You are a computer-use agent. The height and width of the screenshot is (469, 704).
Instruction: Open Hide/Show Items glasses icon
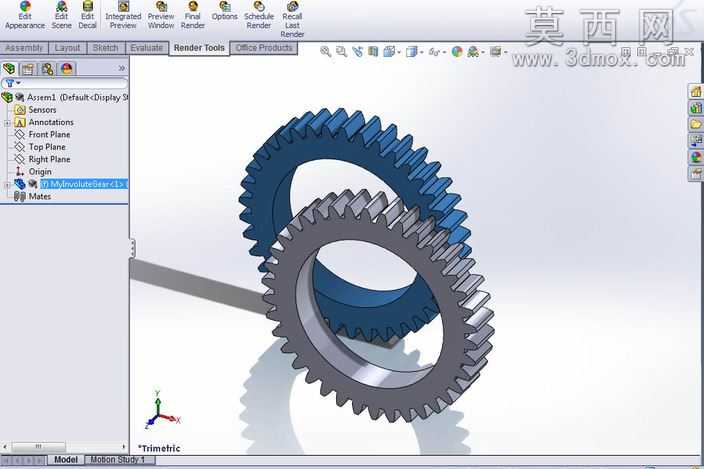click(434, 52)
